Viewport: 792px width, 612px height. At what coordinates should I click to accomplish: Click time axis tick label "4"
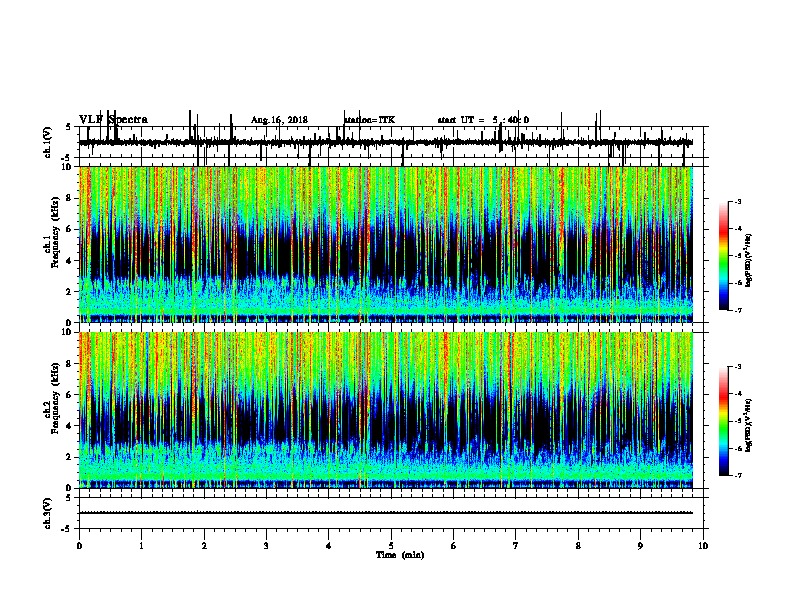[329, 546]
